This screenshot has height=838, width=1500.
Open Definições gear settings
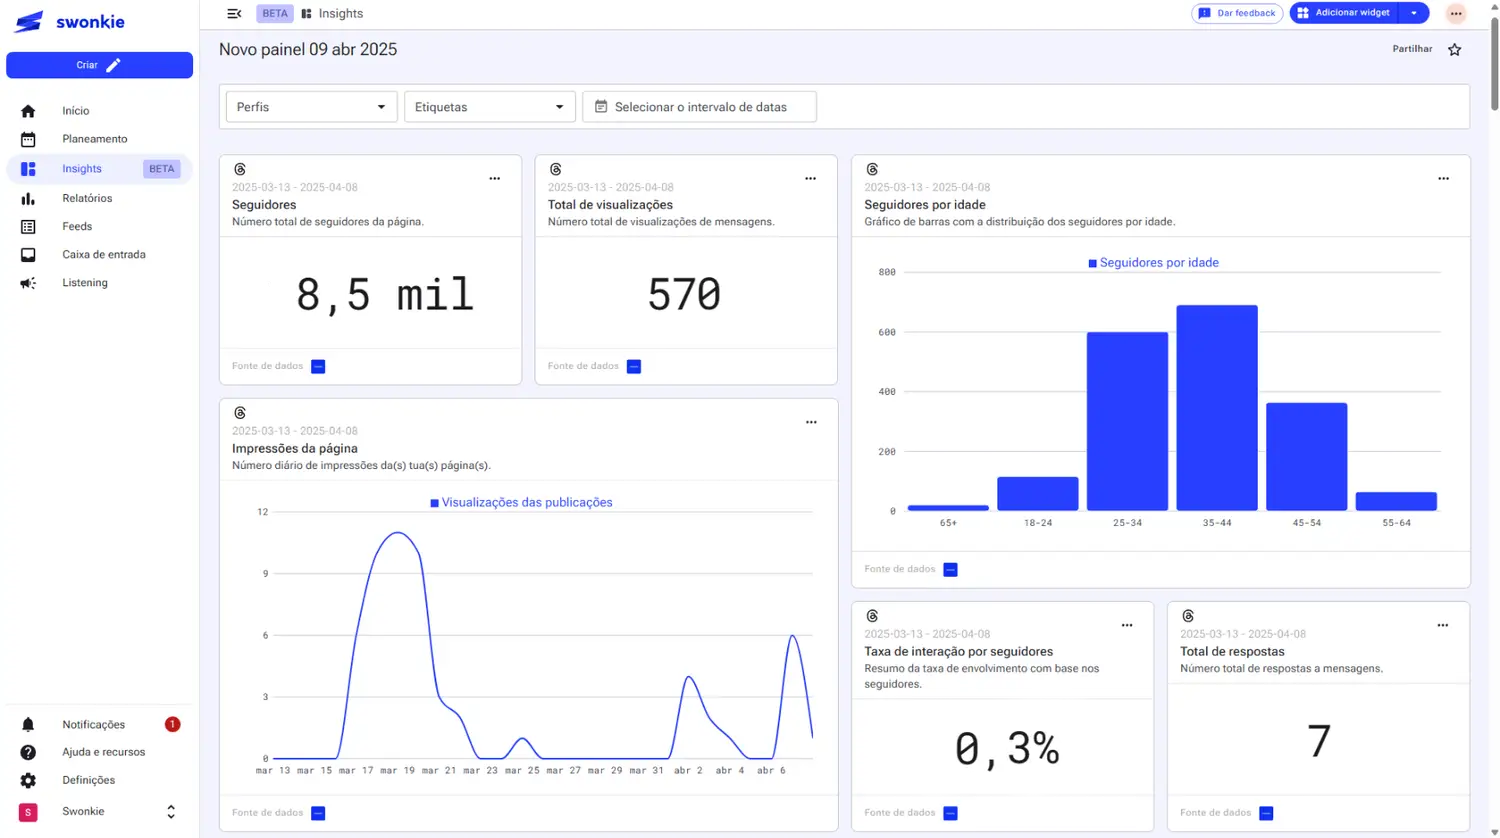coord(28,780)
